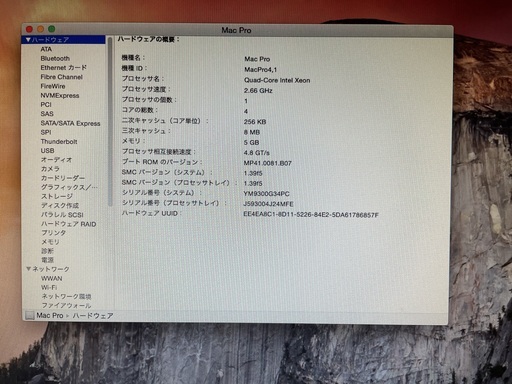Select Fibre Channel entry
The width and height of the screenshot is (512, 384).
pos(62,77)
